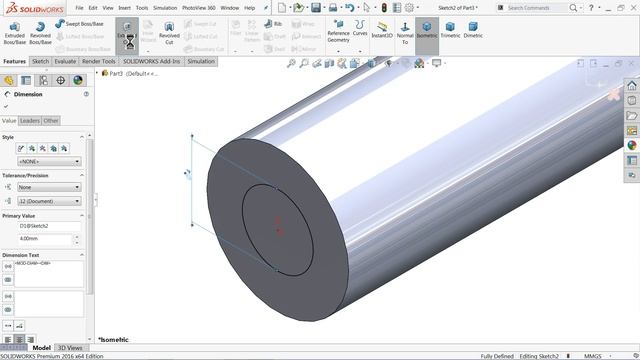This screenshot has width=640, height=360.
Task: Select the Extruded Boss/Base tool
Action: click(x=15, y=33)
